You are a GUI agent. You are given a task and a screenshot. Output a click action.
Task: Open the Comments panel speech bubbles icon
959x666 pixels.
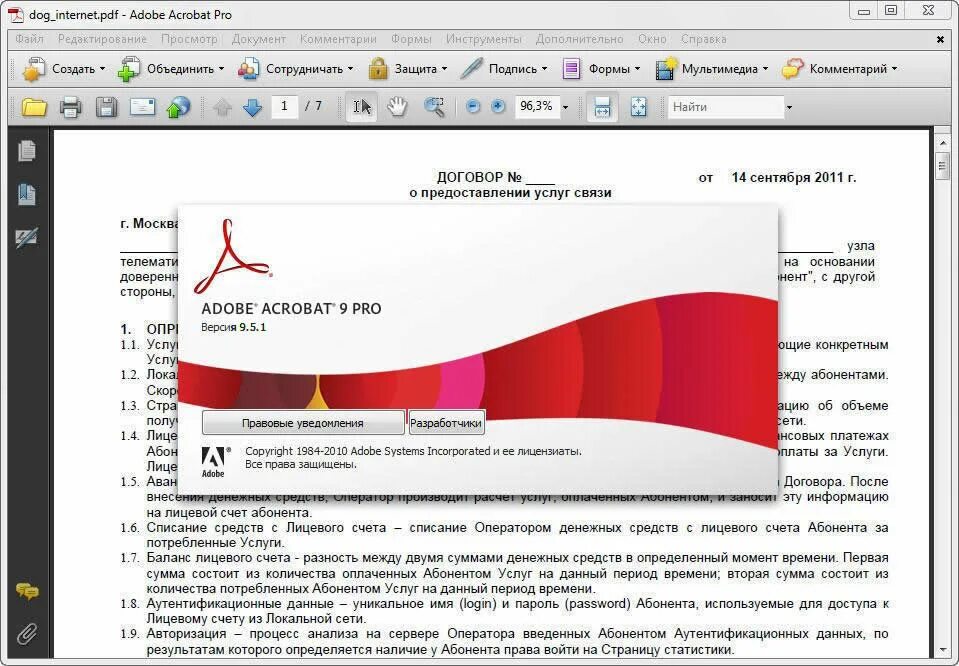click(27, 591)
